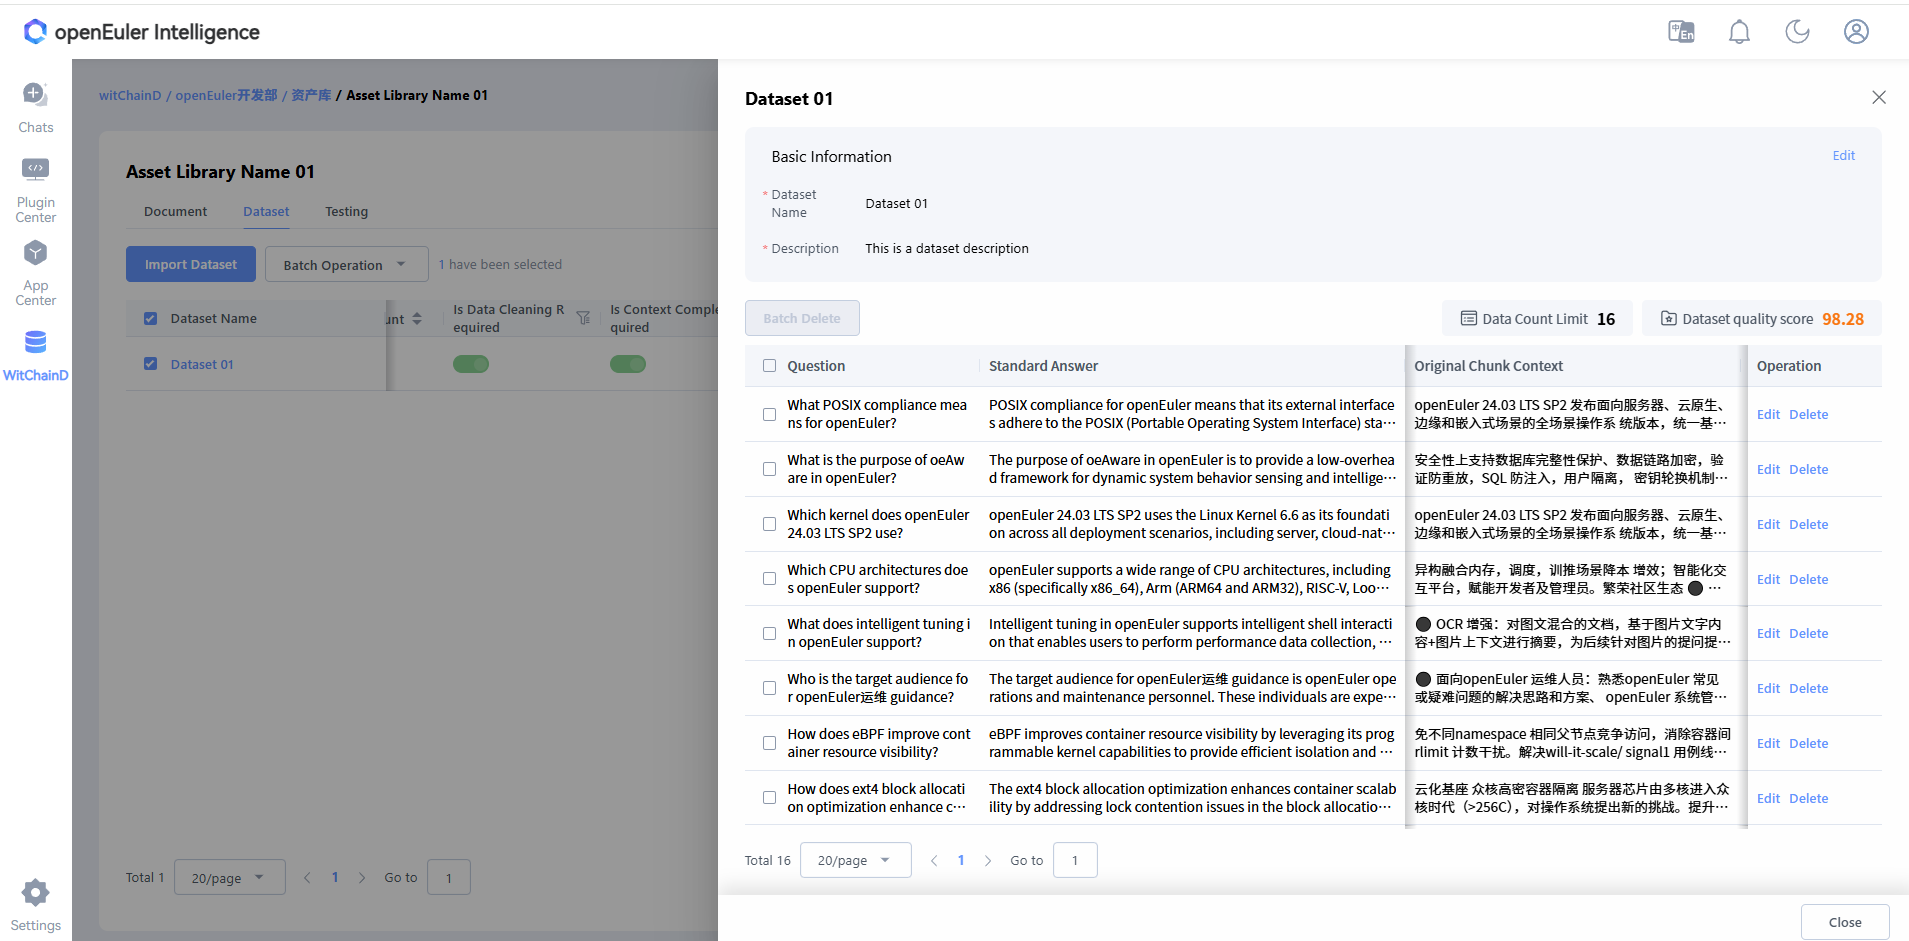Switch to the Testing tab
The image size is (1909, 941).
(x=346, y=211)
